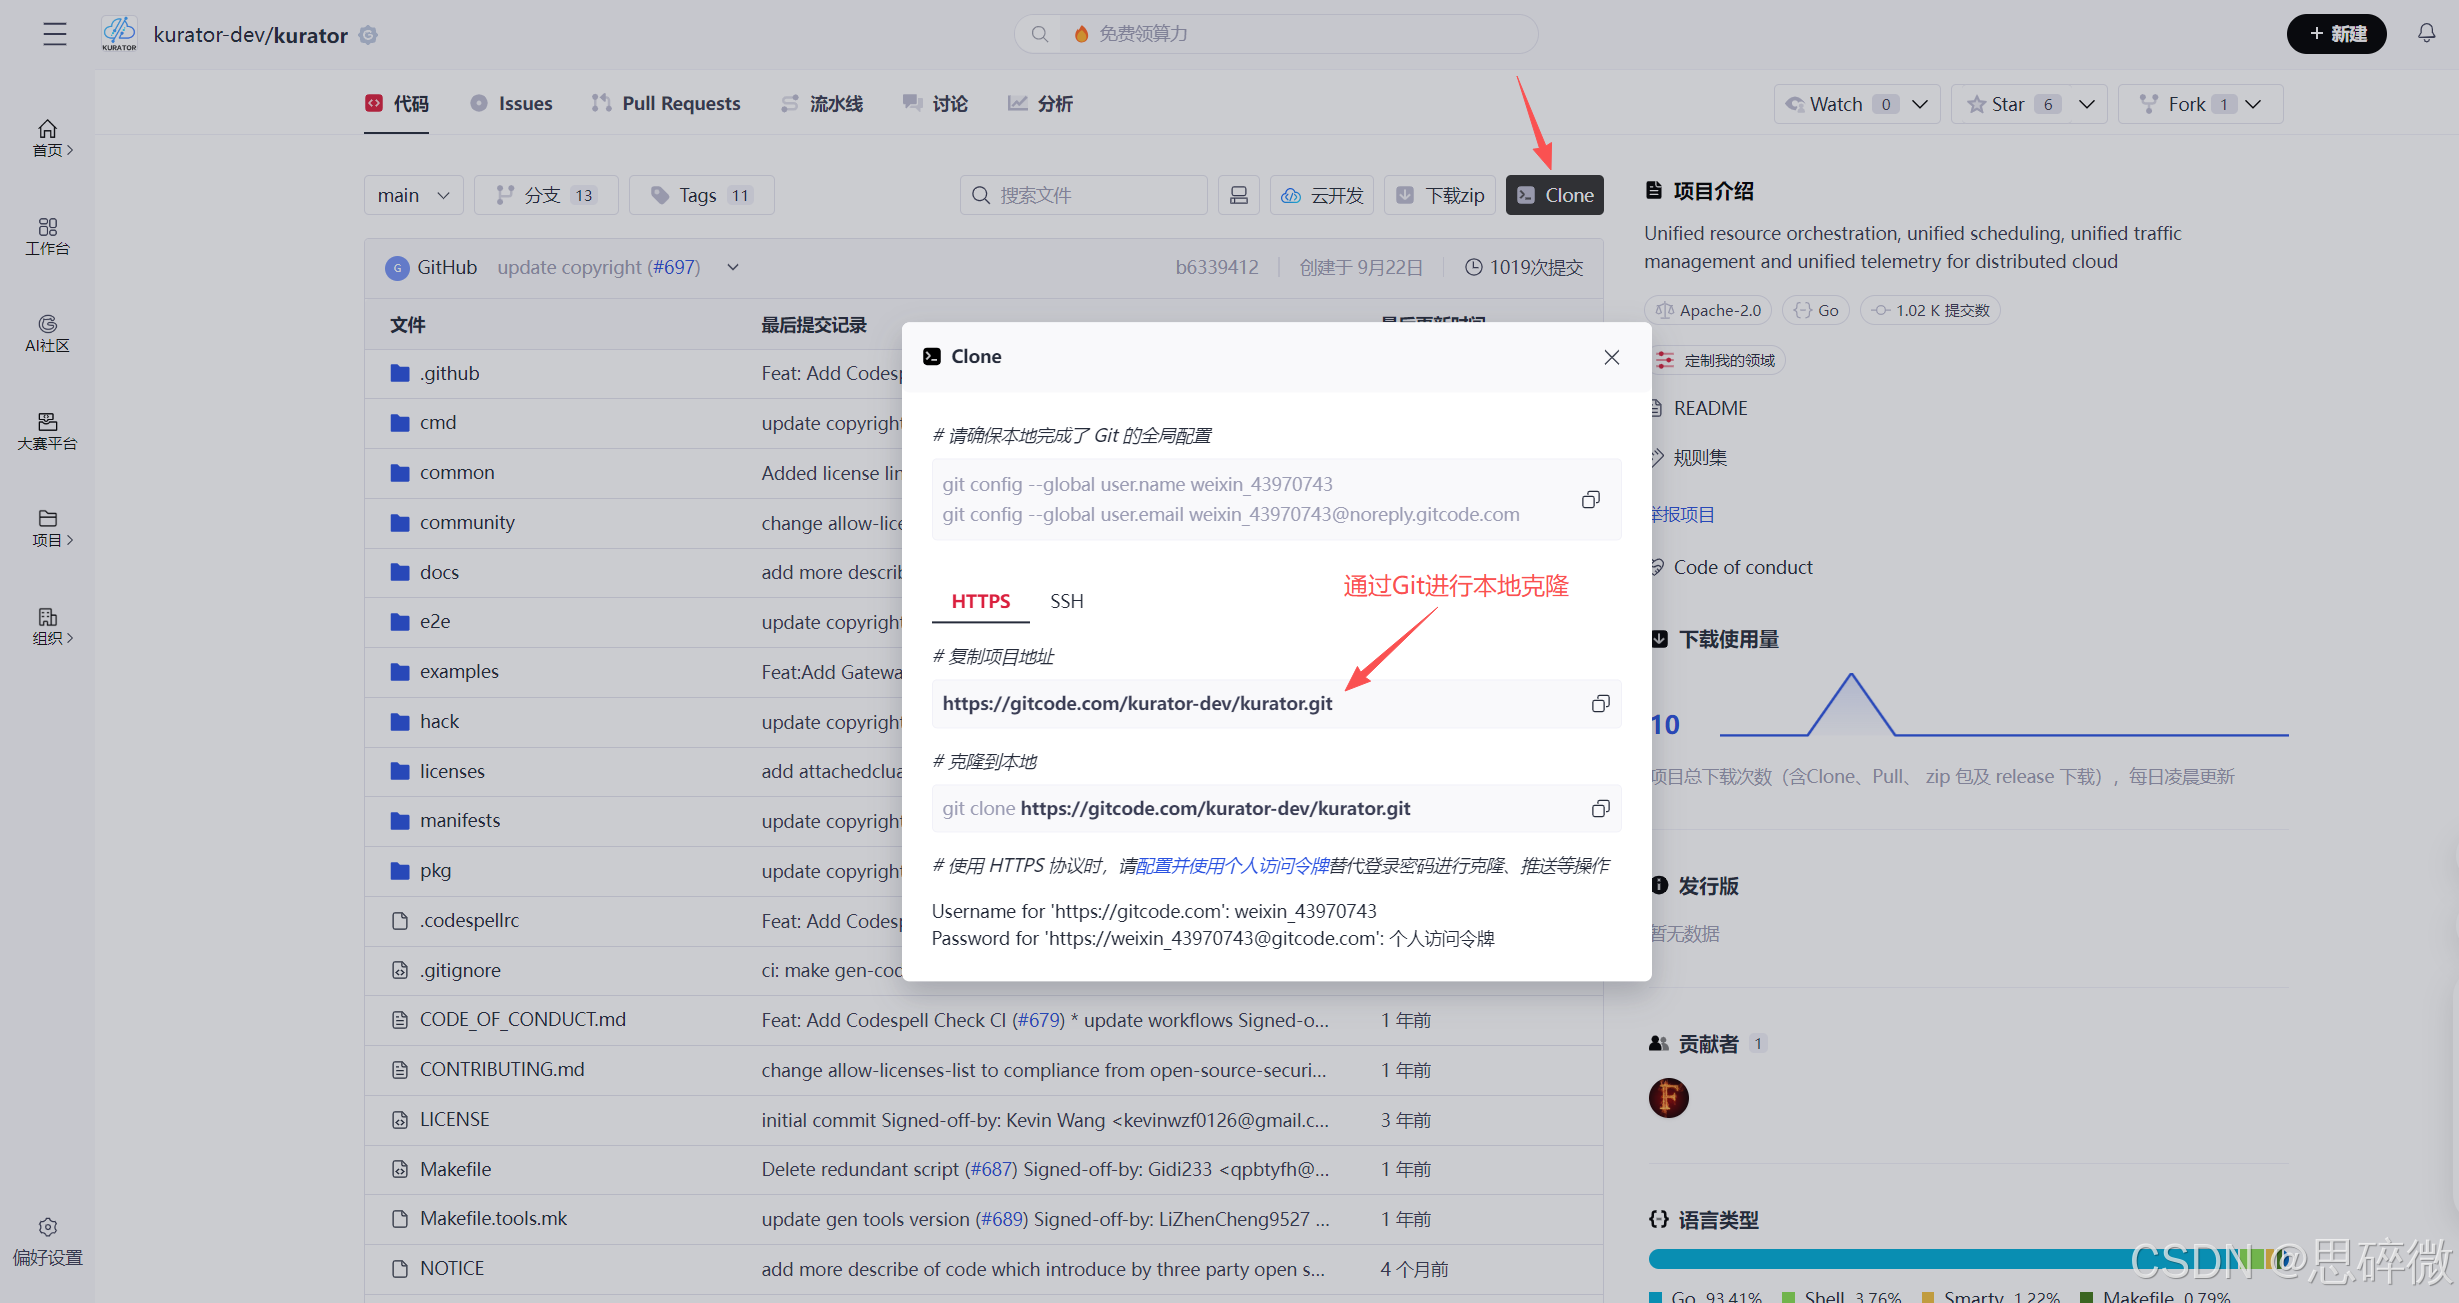The image size is (2459, 1303).
Task: Copy the git clone command
Action: point(1600,808)
